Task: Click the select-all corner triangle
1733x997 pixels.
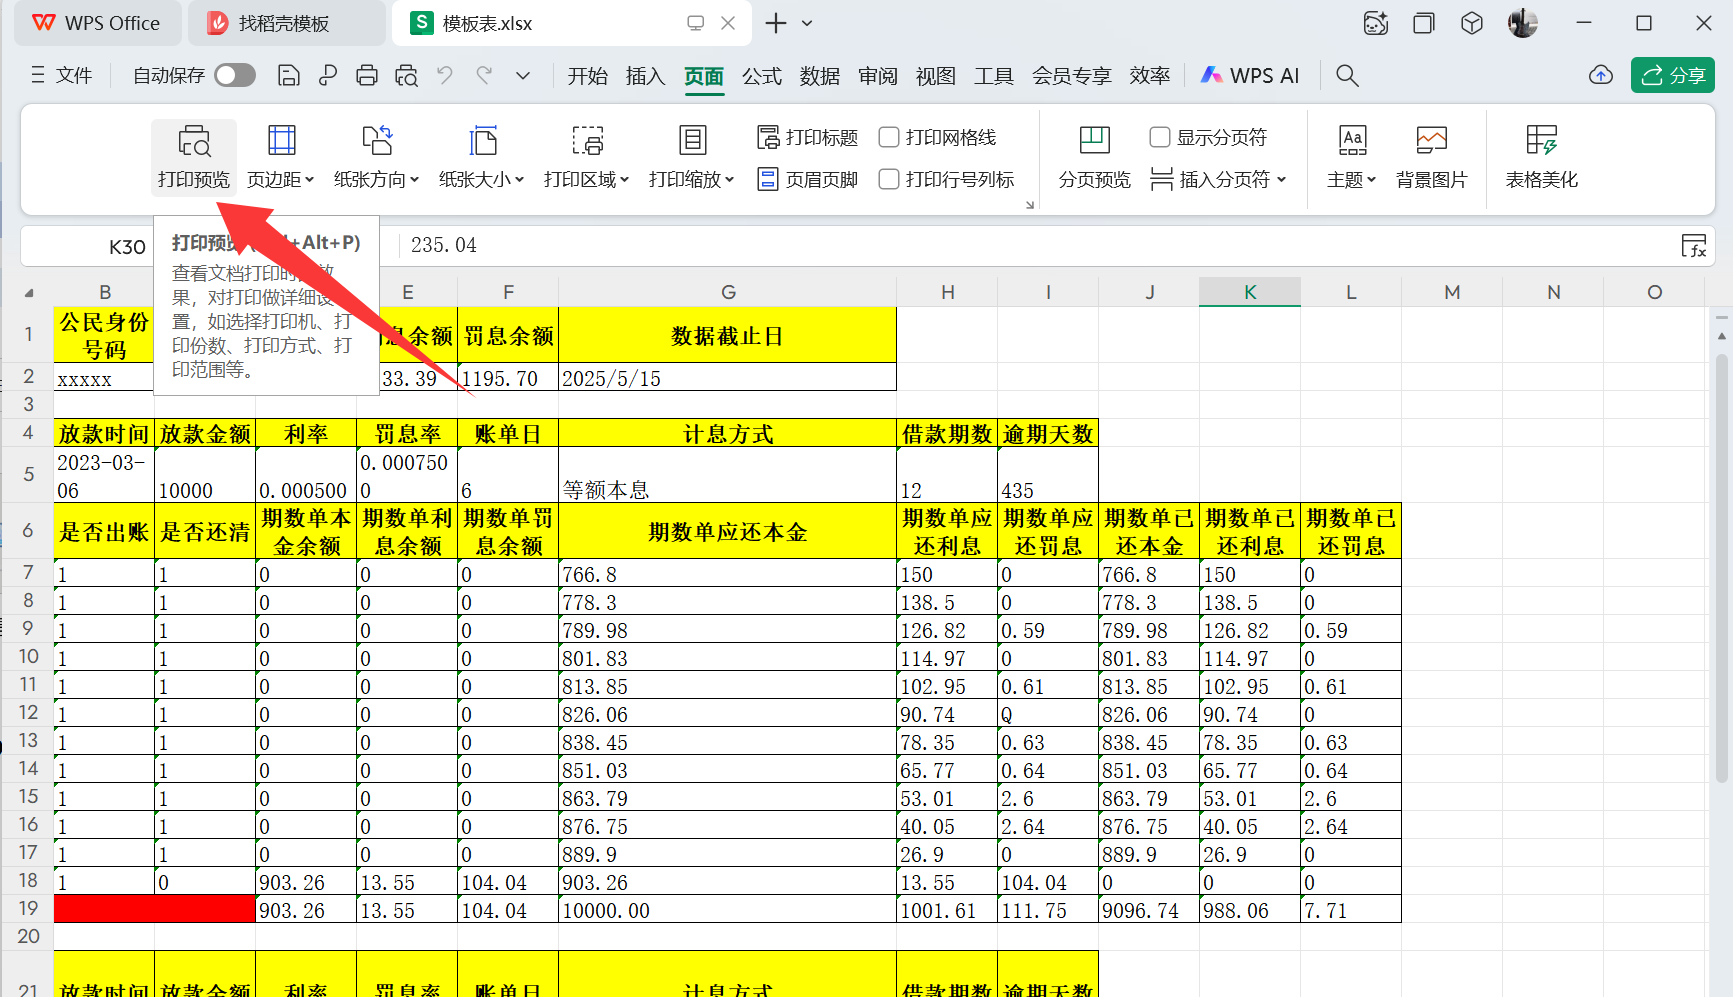Action: point(29,292)
